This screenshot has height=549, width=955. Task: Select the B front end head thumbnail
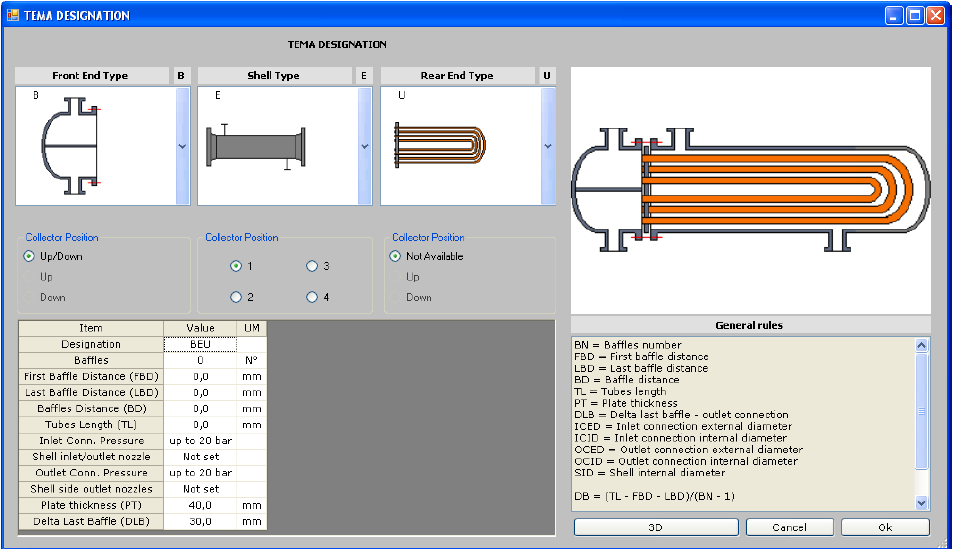70,146
